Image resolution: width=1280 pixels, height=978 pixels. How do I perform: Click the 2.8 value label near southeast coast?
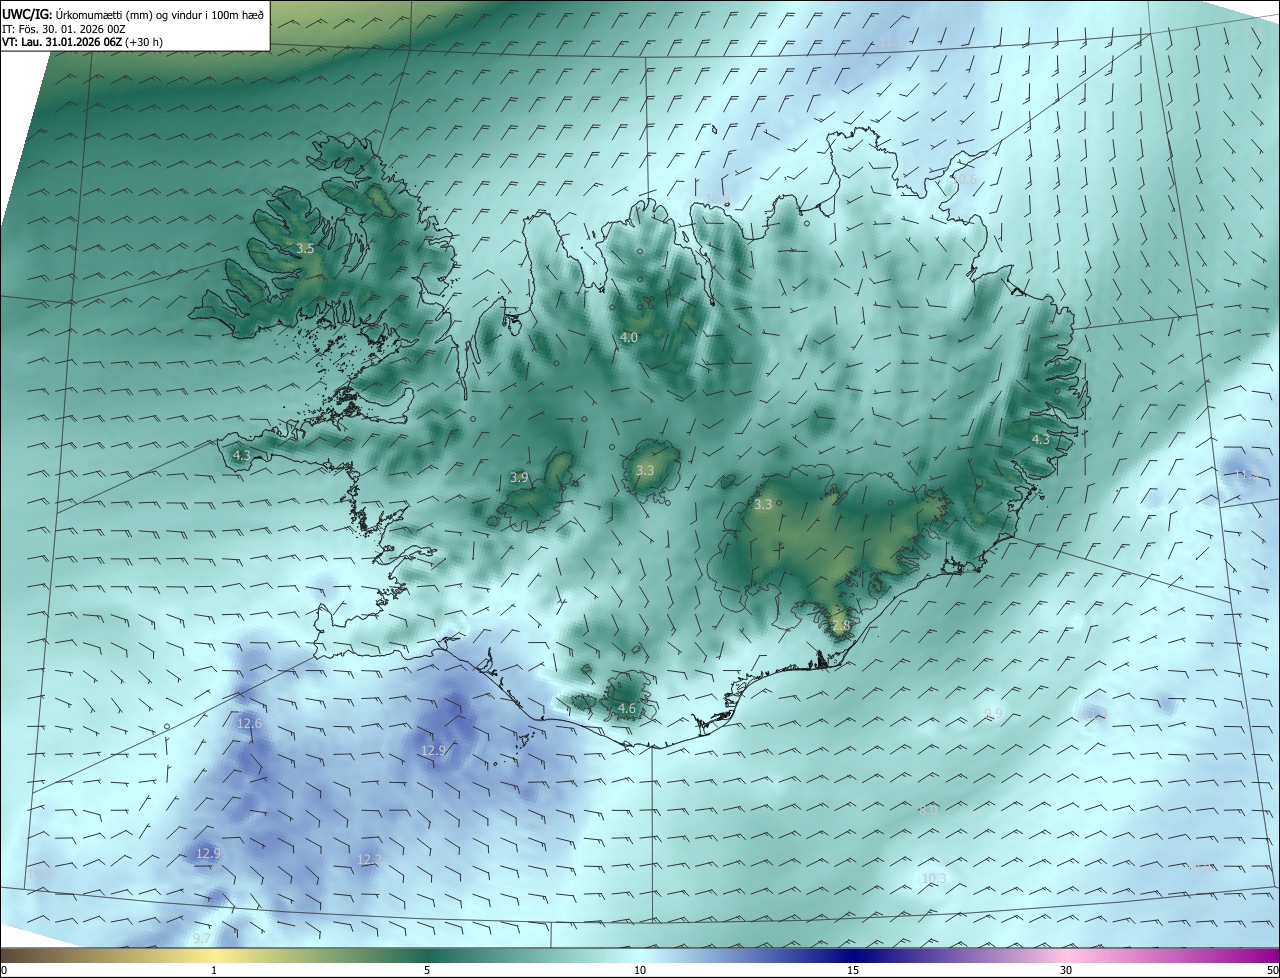[840, 626]
